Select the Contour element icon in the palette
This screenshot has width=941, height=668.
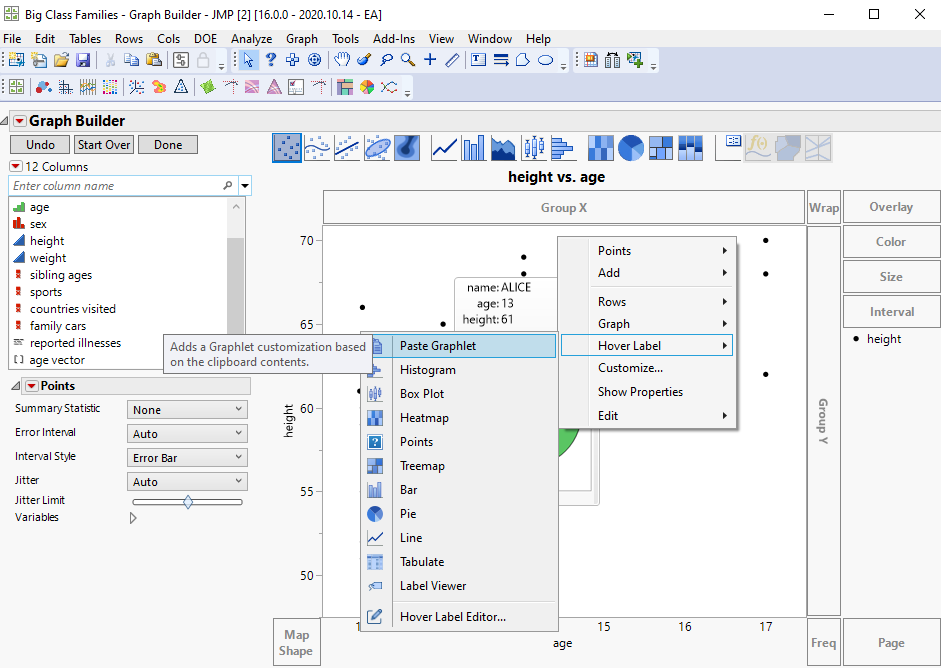[x=407, y=148]
